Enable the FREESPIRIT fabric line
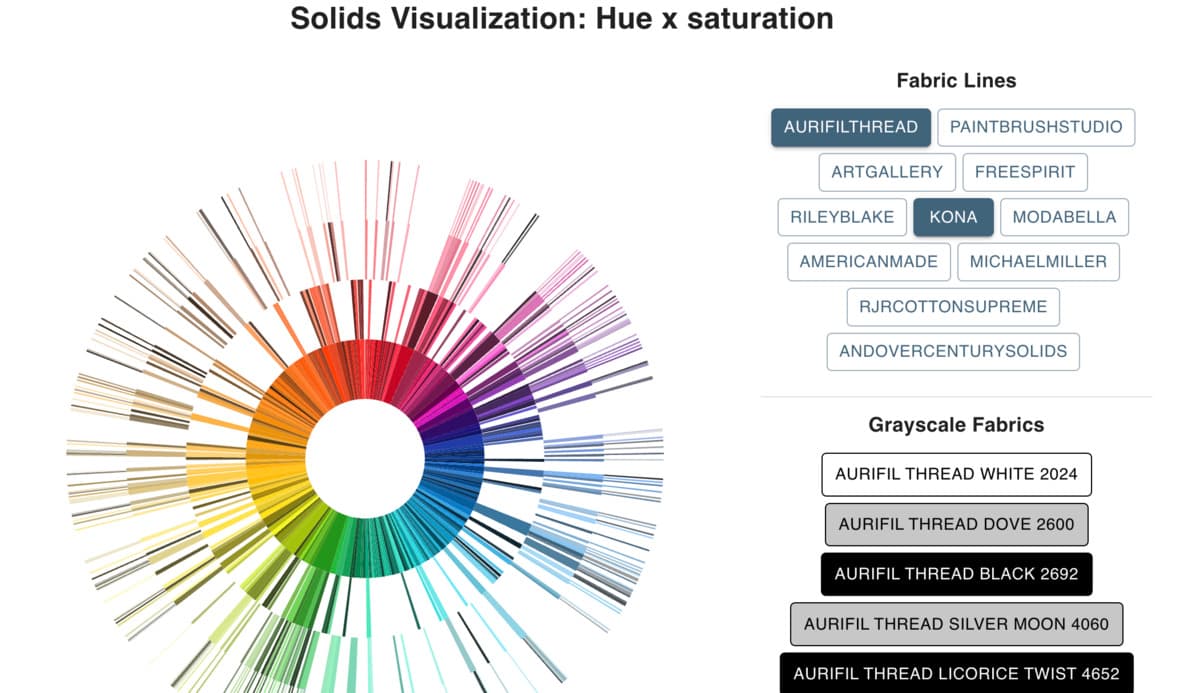Viewport: 1200px width, 693px height. 1025,172
